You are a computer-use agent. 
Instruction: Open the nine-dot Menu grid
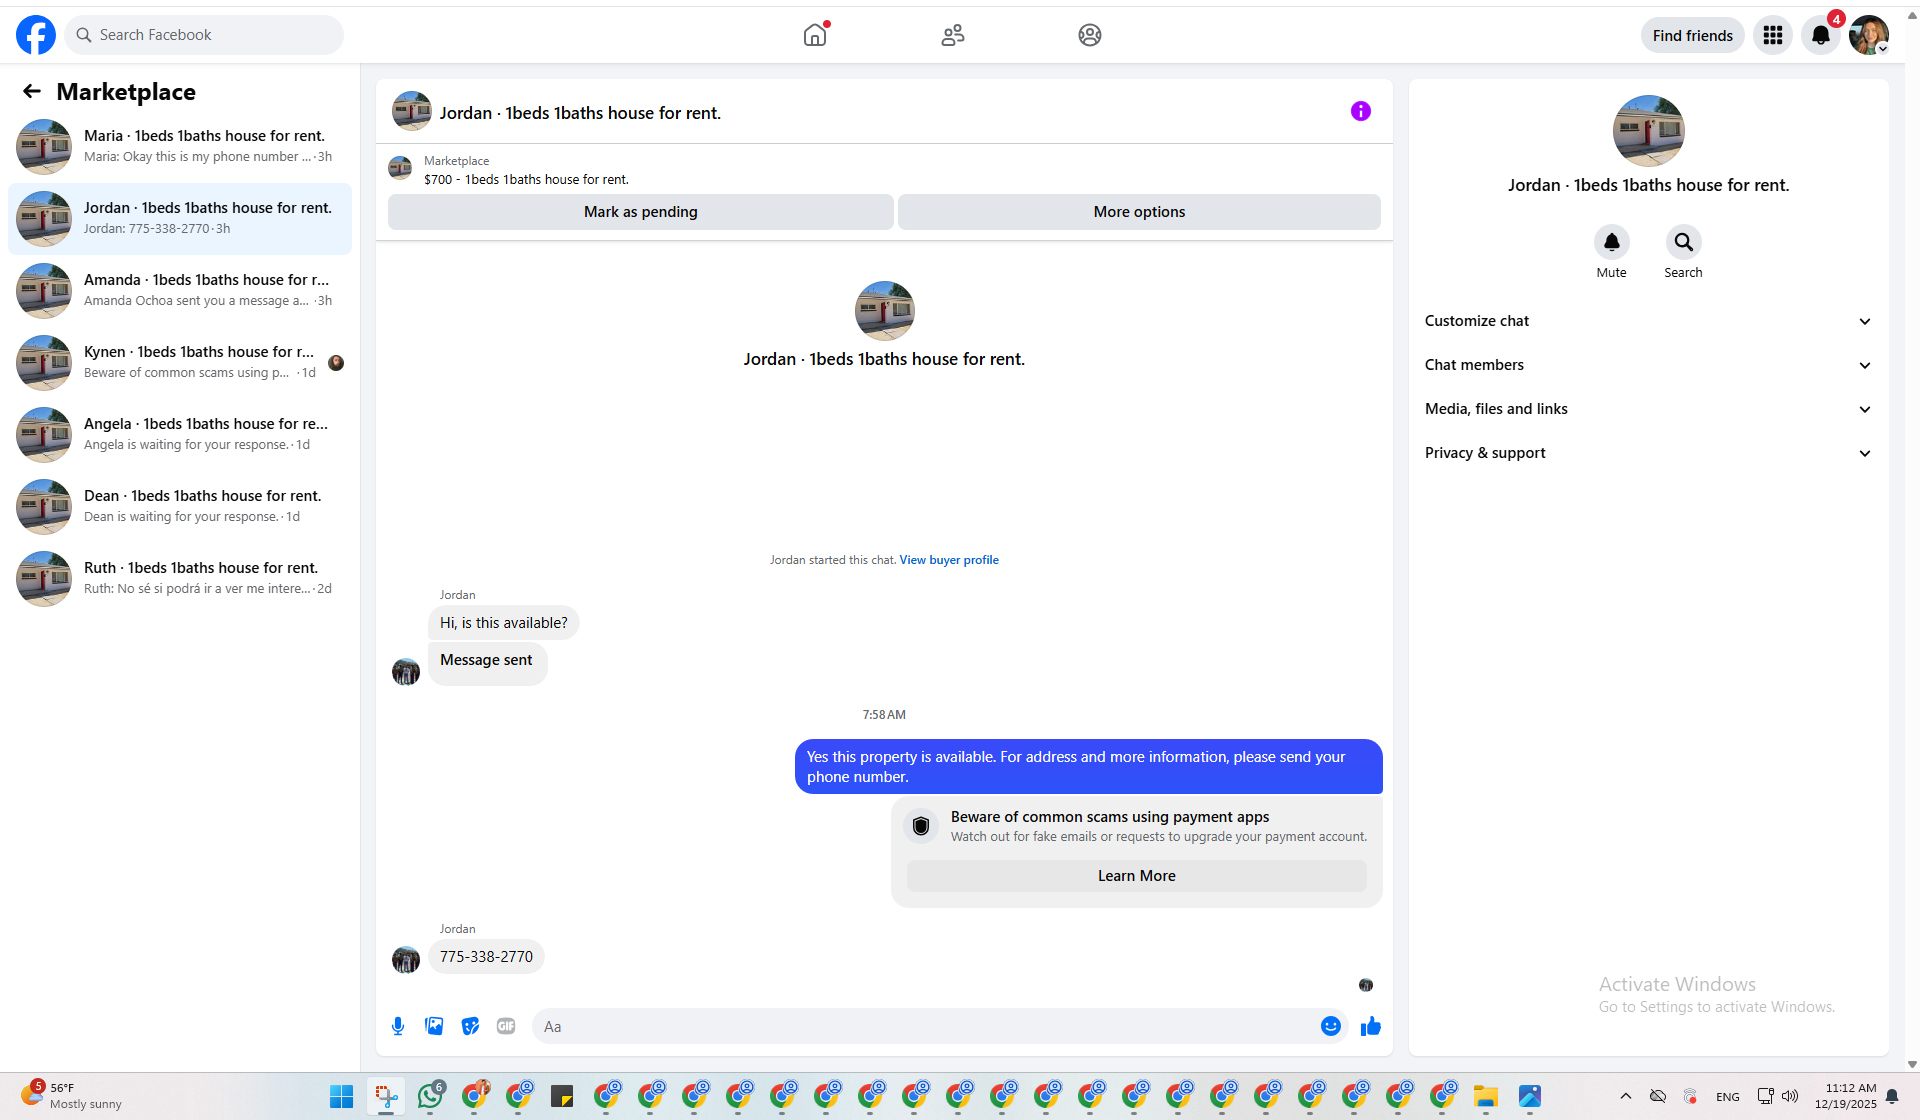(x=1773, y=35)
